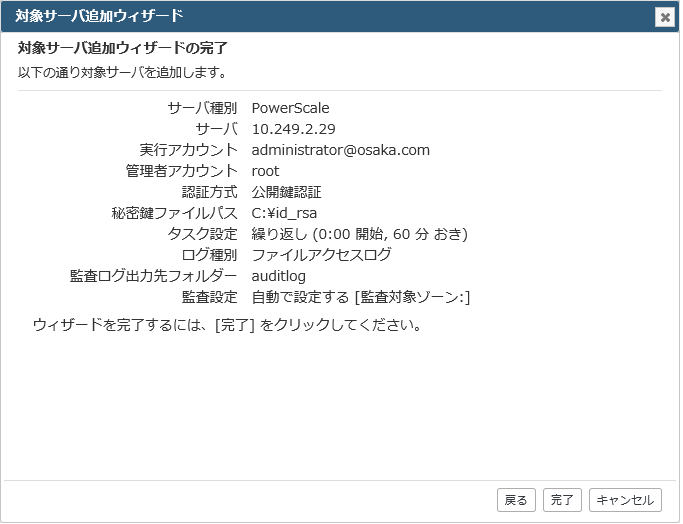Click the 秘密鍵ファイルパス label

(x=175, y=213)
